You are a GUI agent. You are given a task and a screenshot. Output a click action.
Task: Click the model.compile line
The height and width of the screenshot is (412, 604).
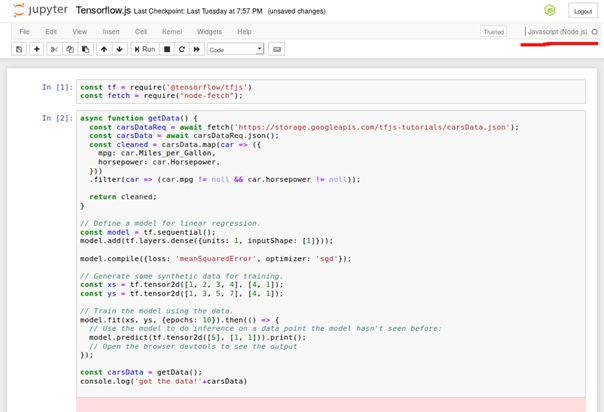click(x=216, y=259)
